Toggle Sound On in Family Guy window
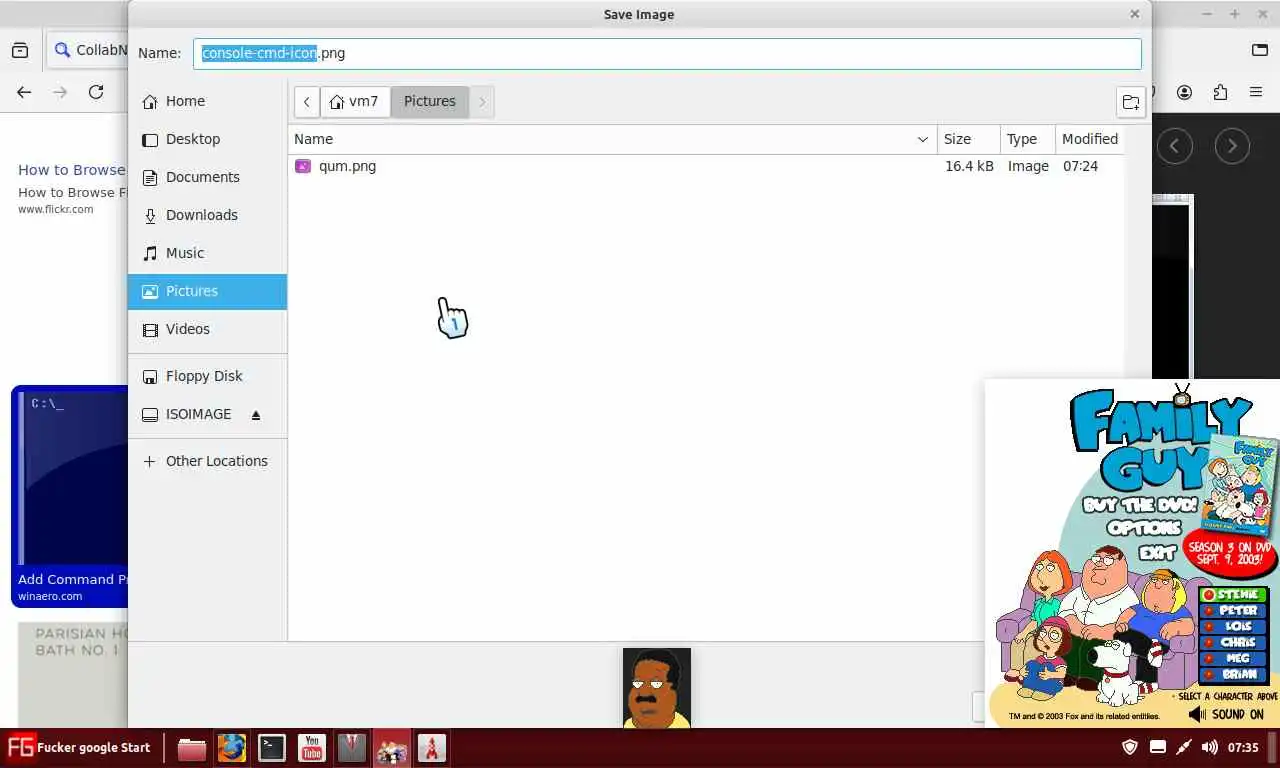Screen dimensions: 1280x768 tap(1226, 714)
